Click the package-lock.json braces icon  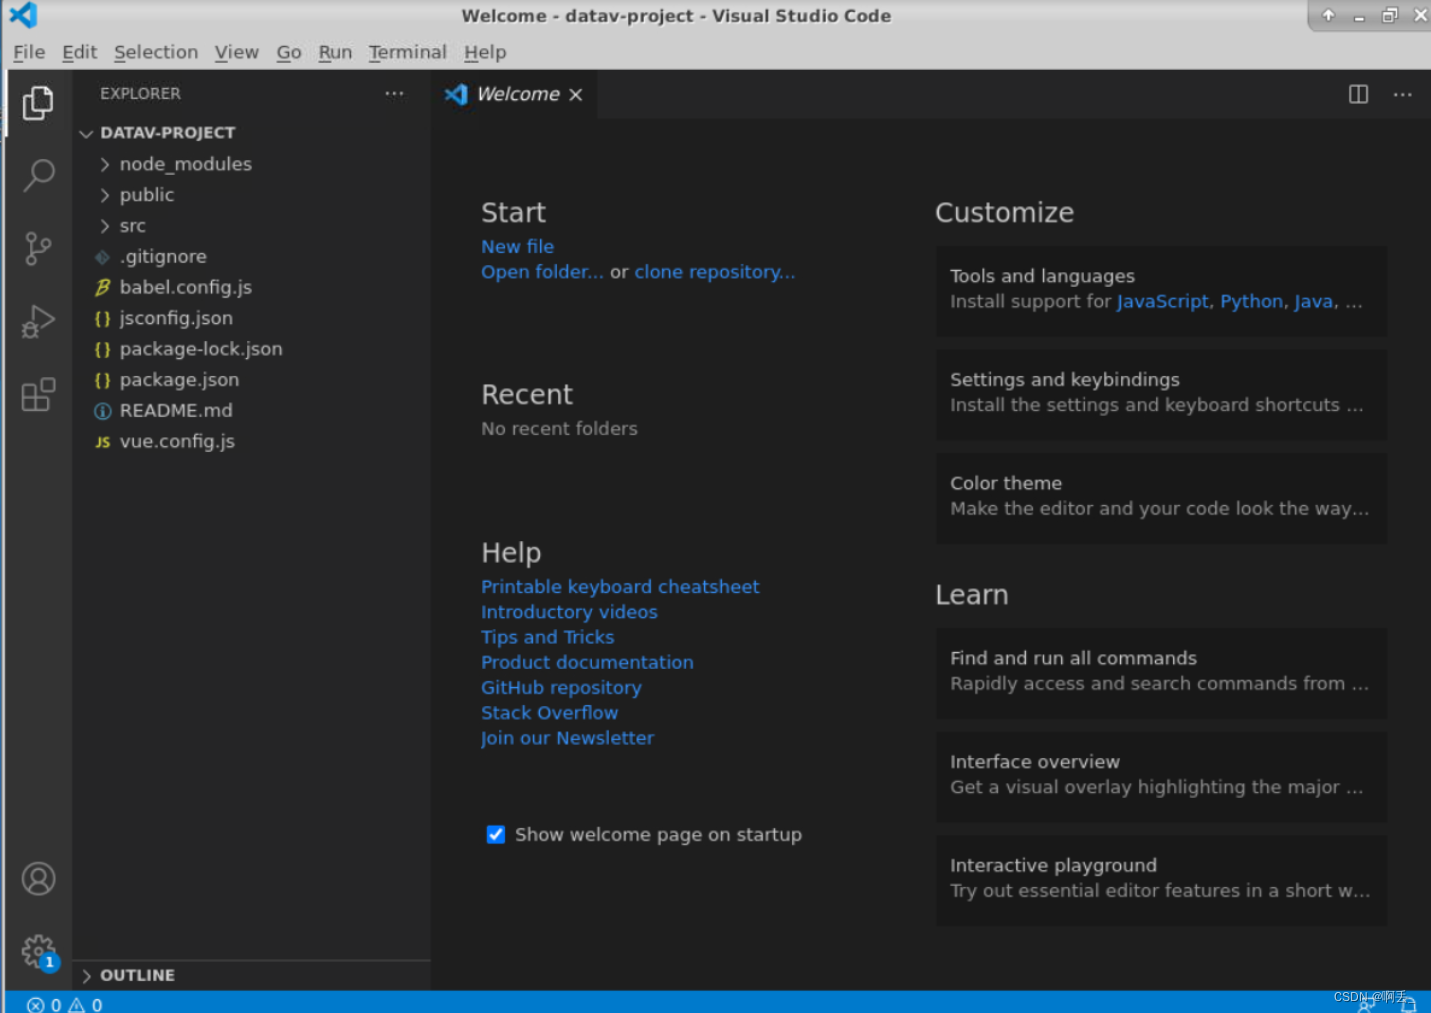point(102,349)
